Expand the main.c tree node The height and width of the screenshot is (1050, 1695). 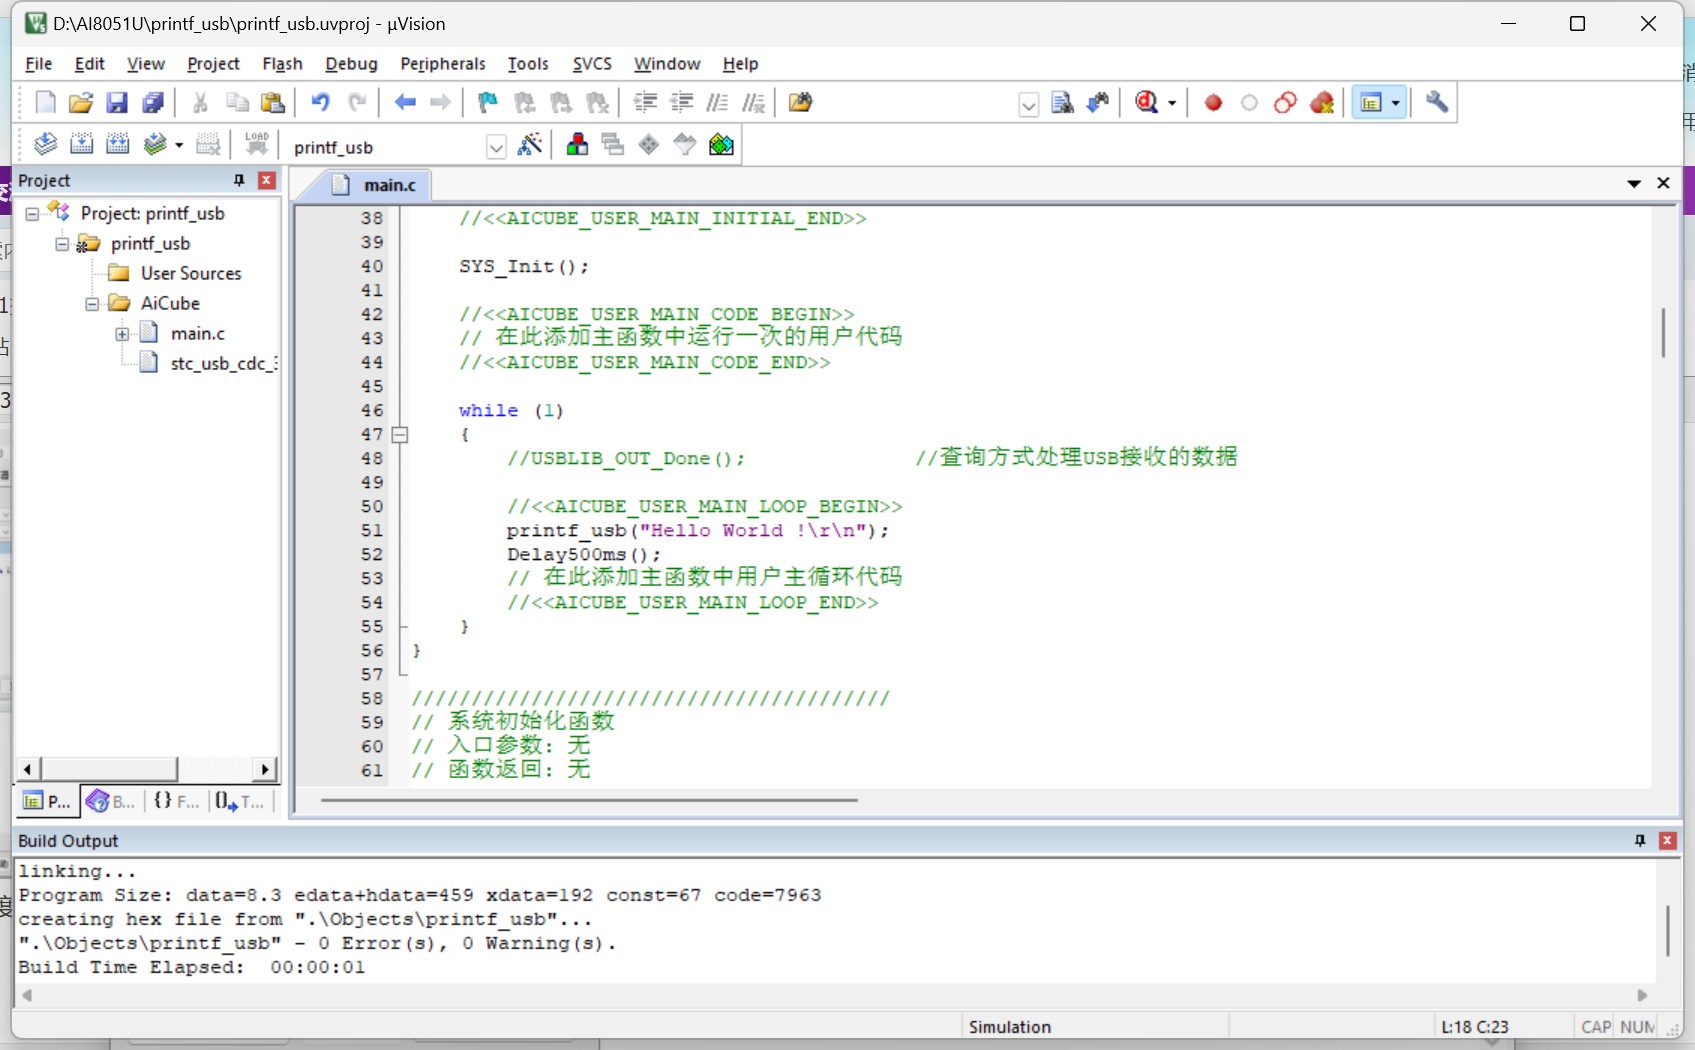coord(122,334)
